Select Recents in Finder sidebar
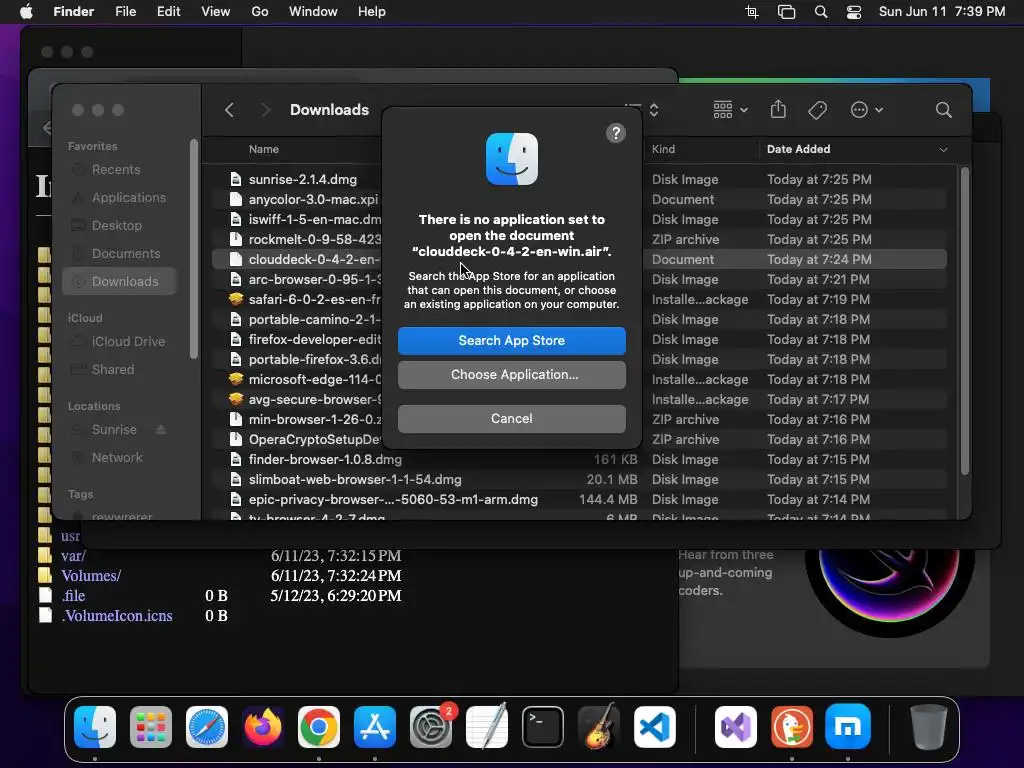The image size is (1024, 768). click(x=119, y=170)
